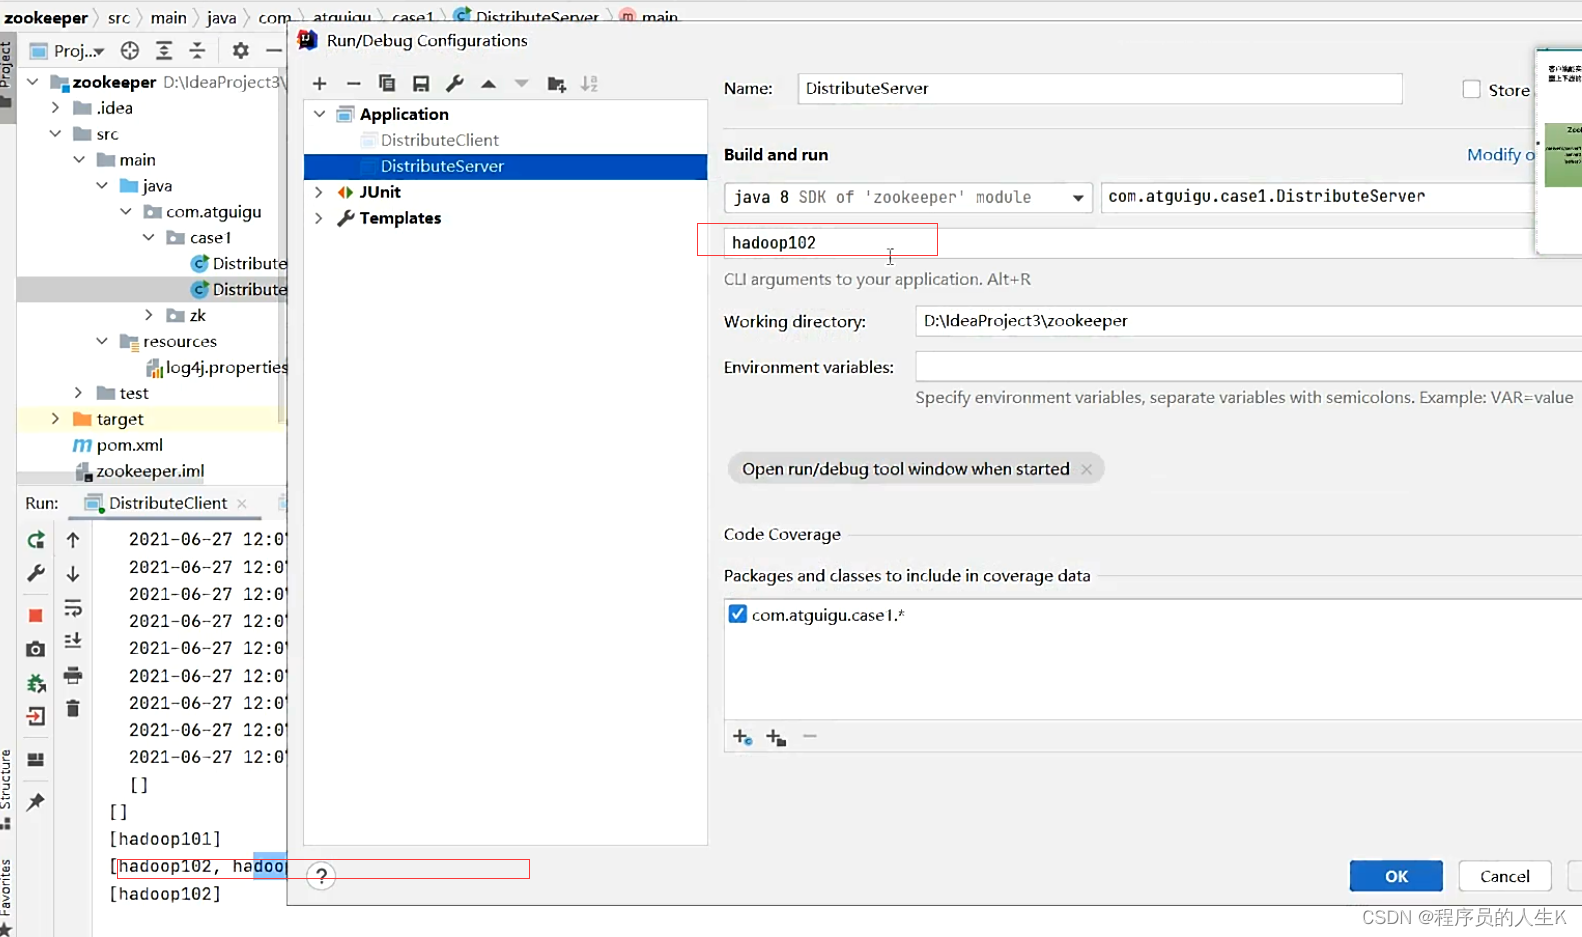Collapse the Application configurations node

[319, 114]
